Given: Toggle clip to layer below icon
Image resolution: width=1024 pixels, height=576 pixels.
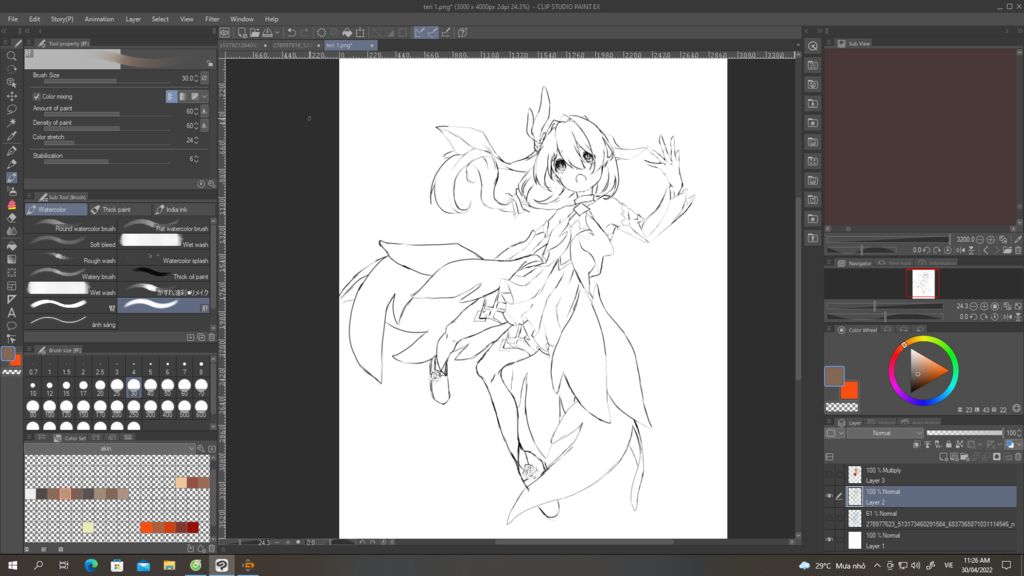Looking at the screenshot, I should (x=916, y=445).
